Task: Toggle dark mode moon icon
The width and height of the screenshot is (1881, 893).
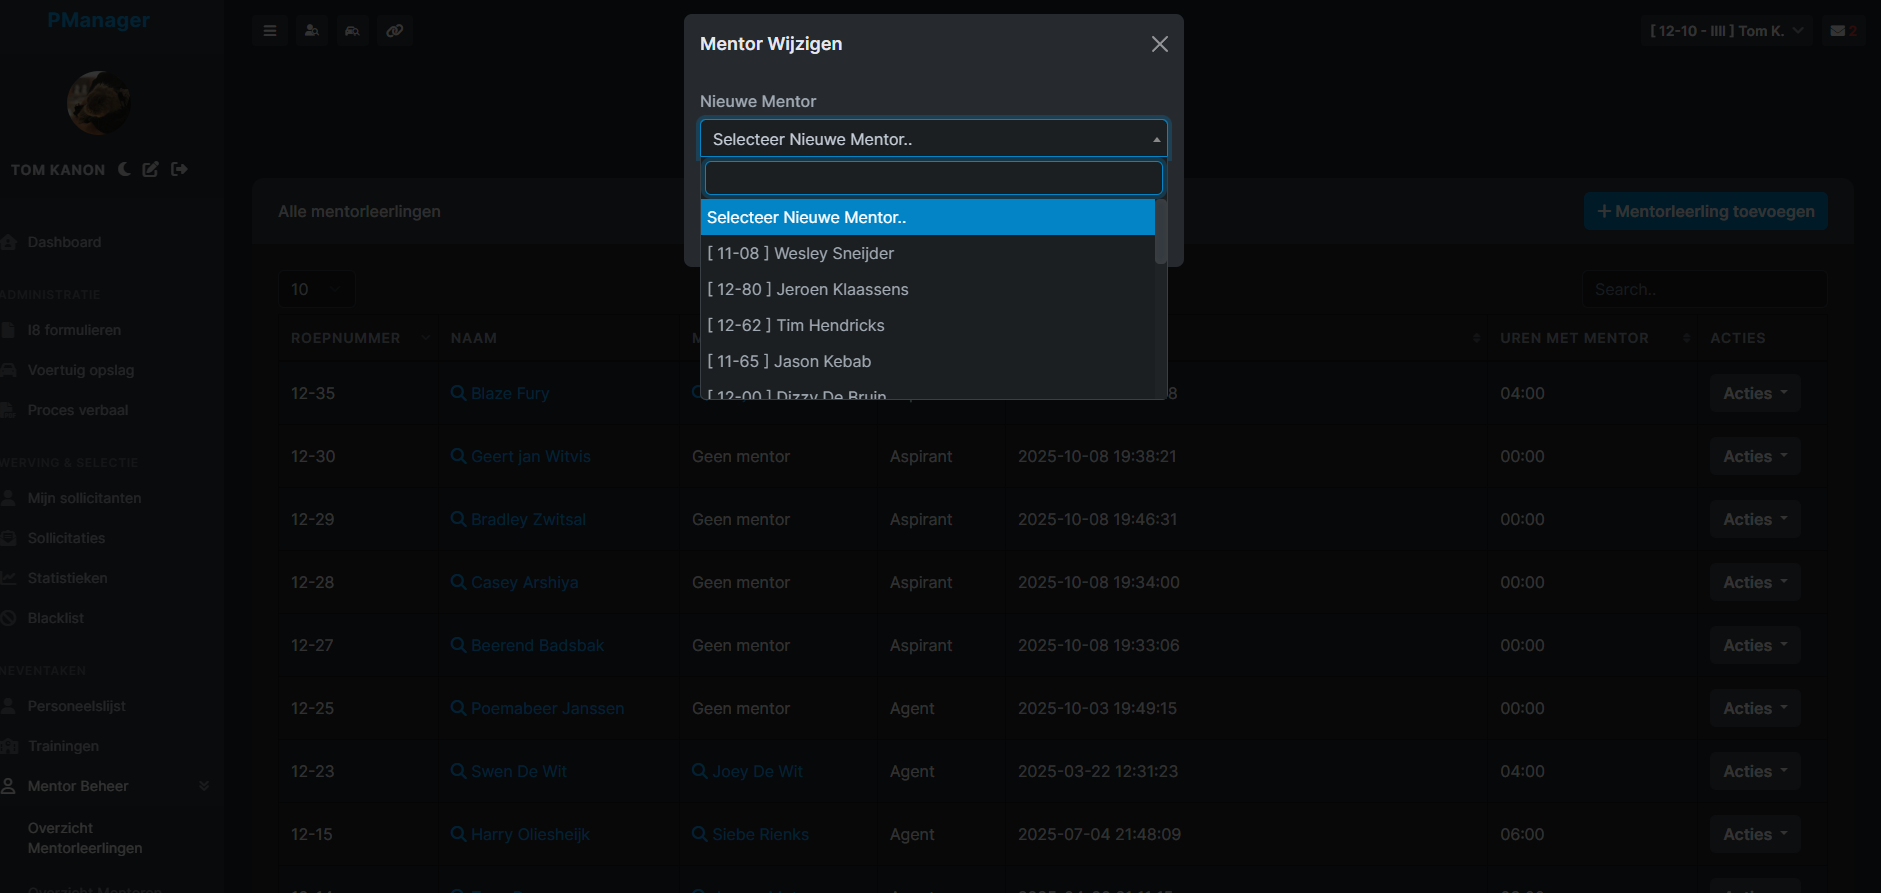Action: [124, 169]
